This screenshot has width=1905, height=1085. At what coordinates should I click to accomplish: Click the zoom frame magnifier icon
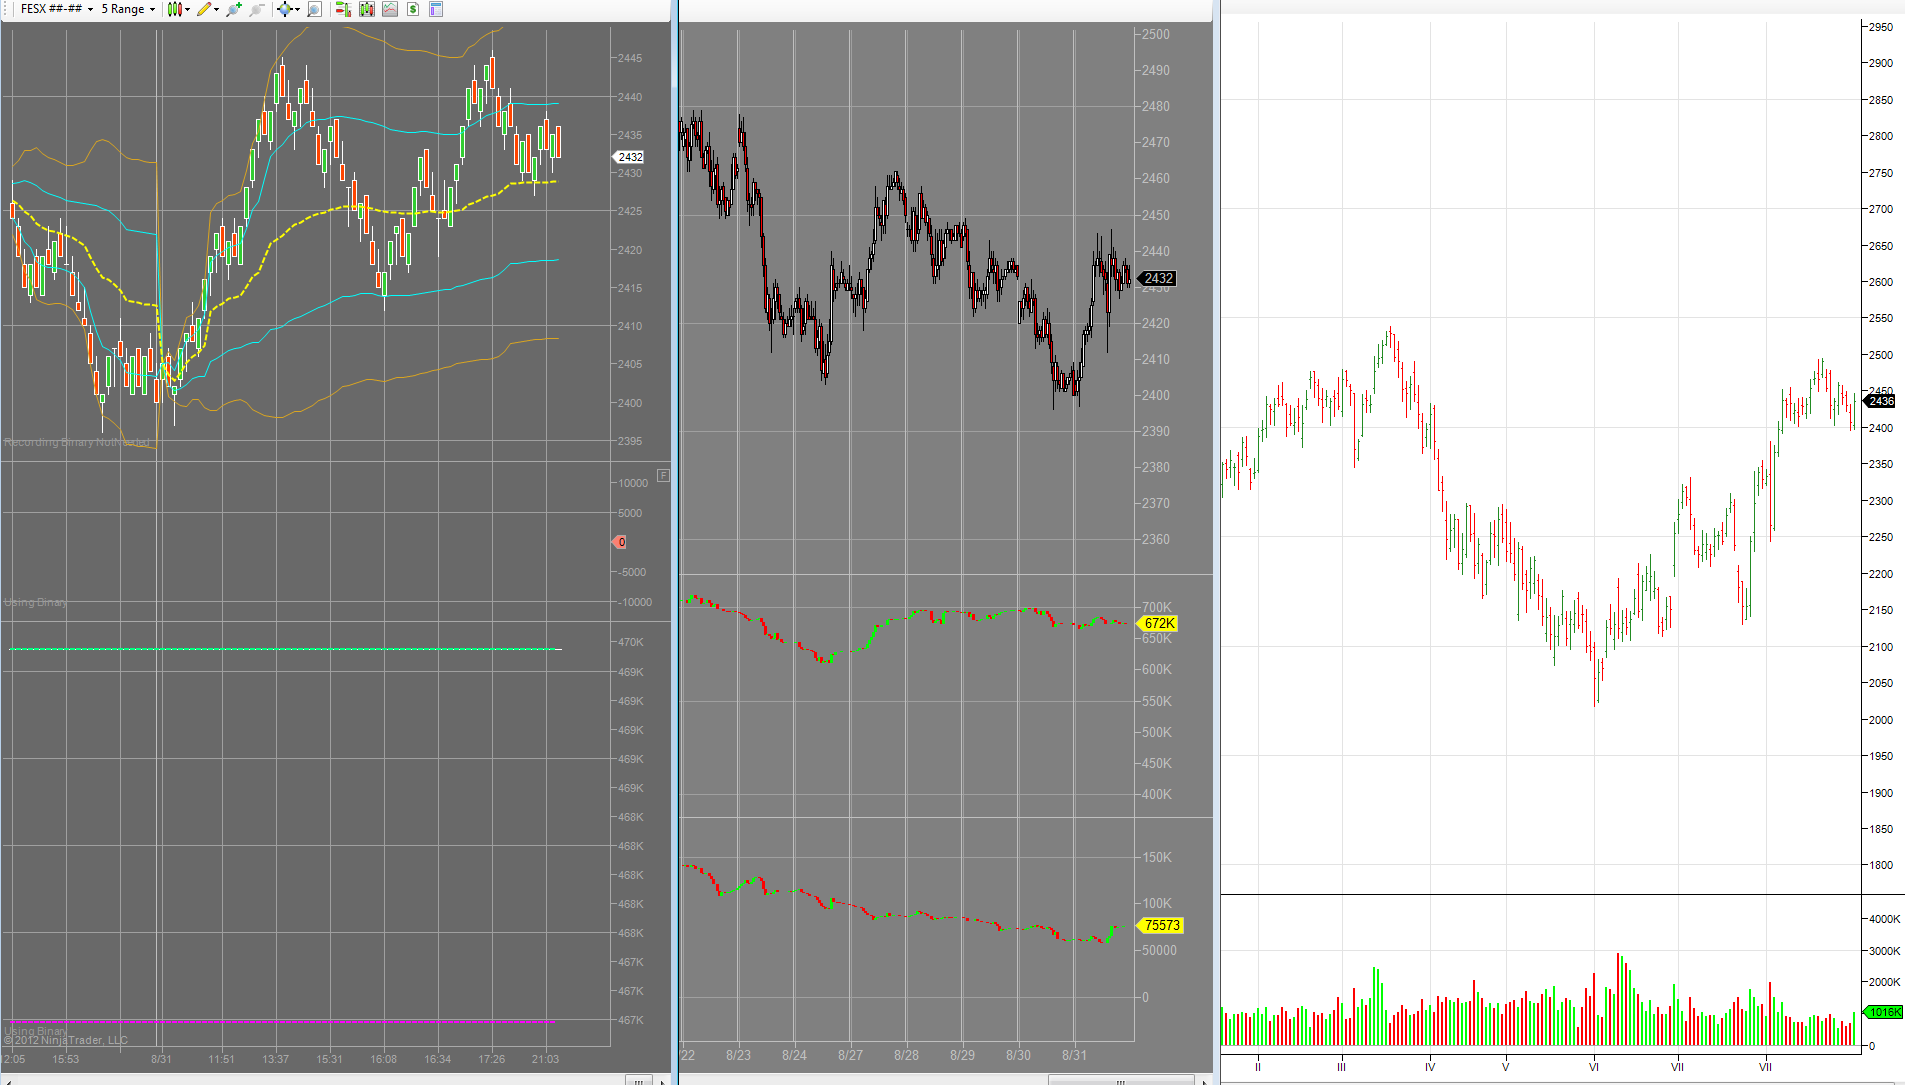click(314, 9)
